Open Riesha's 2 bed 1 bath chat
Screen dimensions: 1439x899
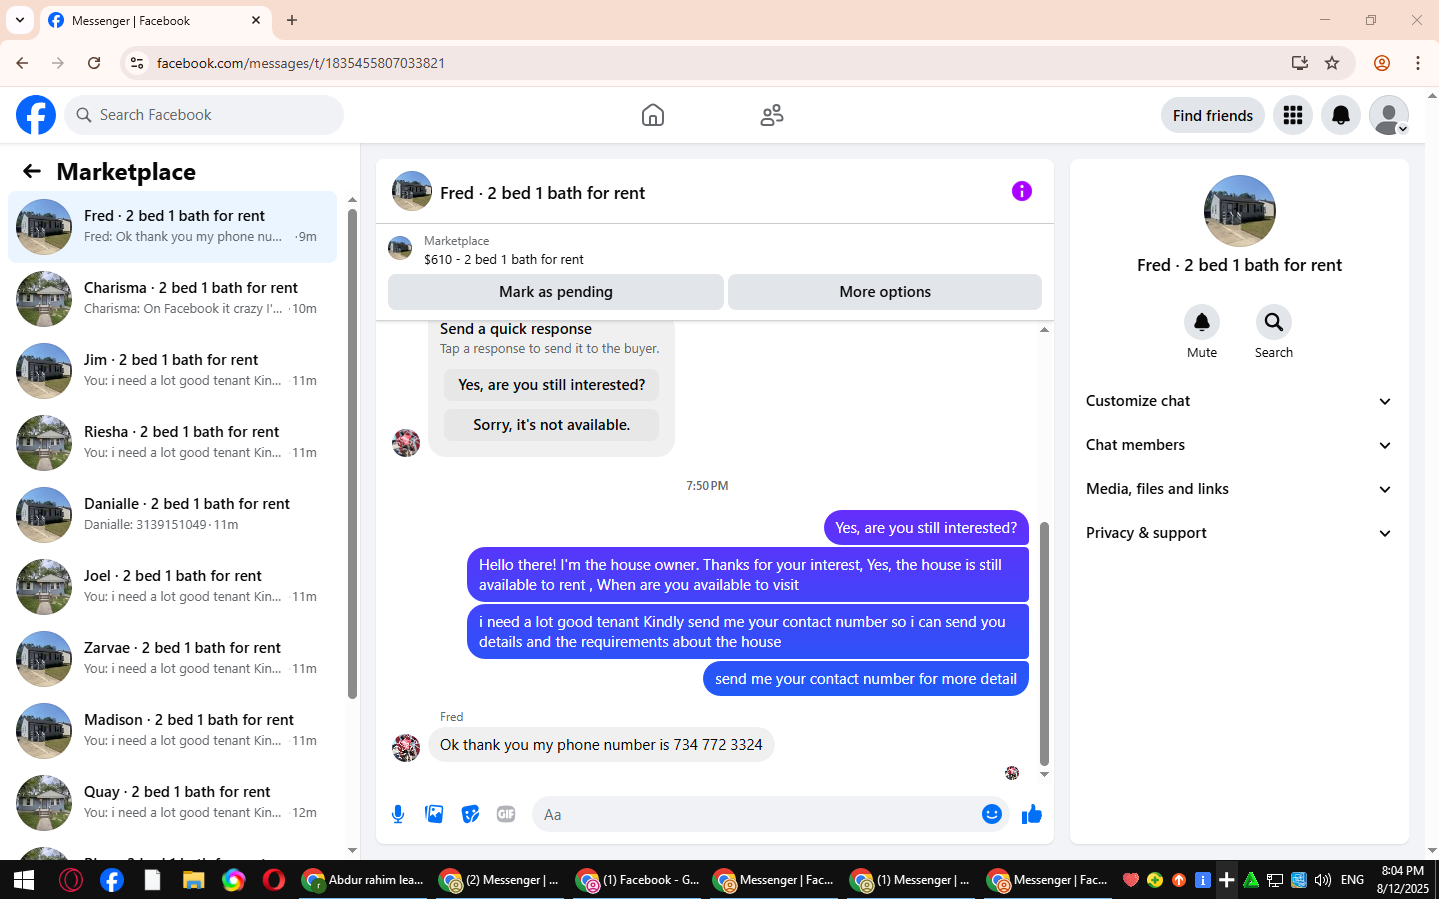[172, 443]
